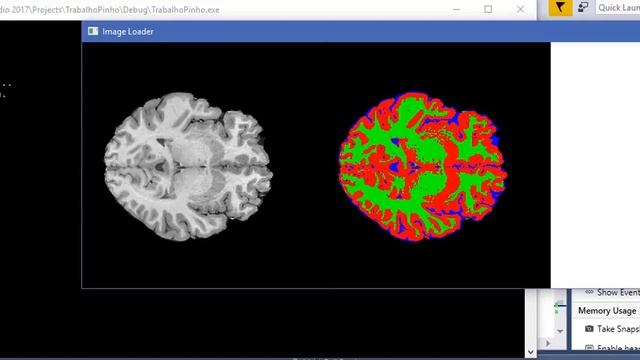Click the Take Snapshot camera icon
Screen dimensions: 640x360
[x=589, y=329]
